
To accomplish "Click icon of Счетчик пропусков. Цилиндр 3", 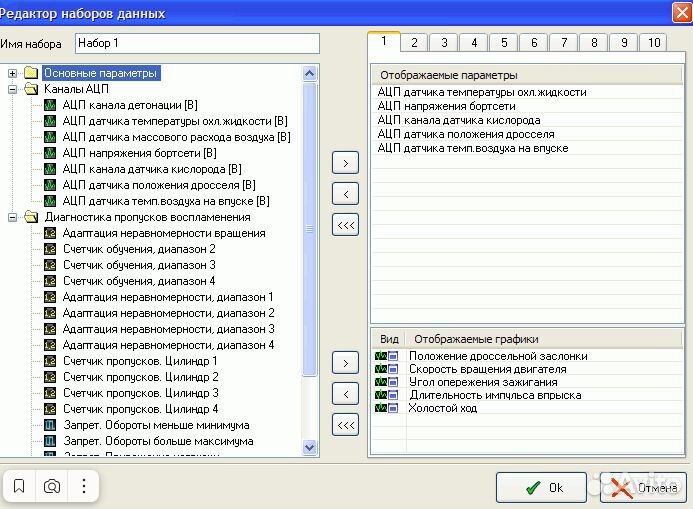I will click(50, 393).
